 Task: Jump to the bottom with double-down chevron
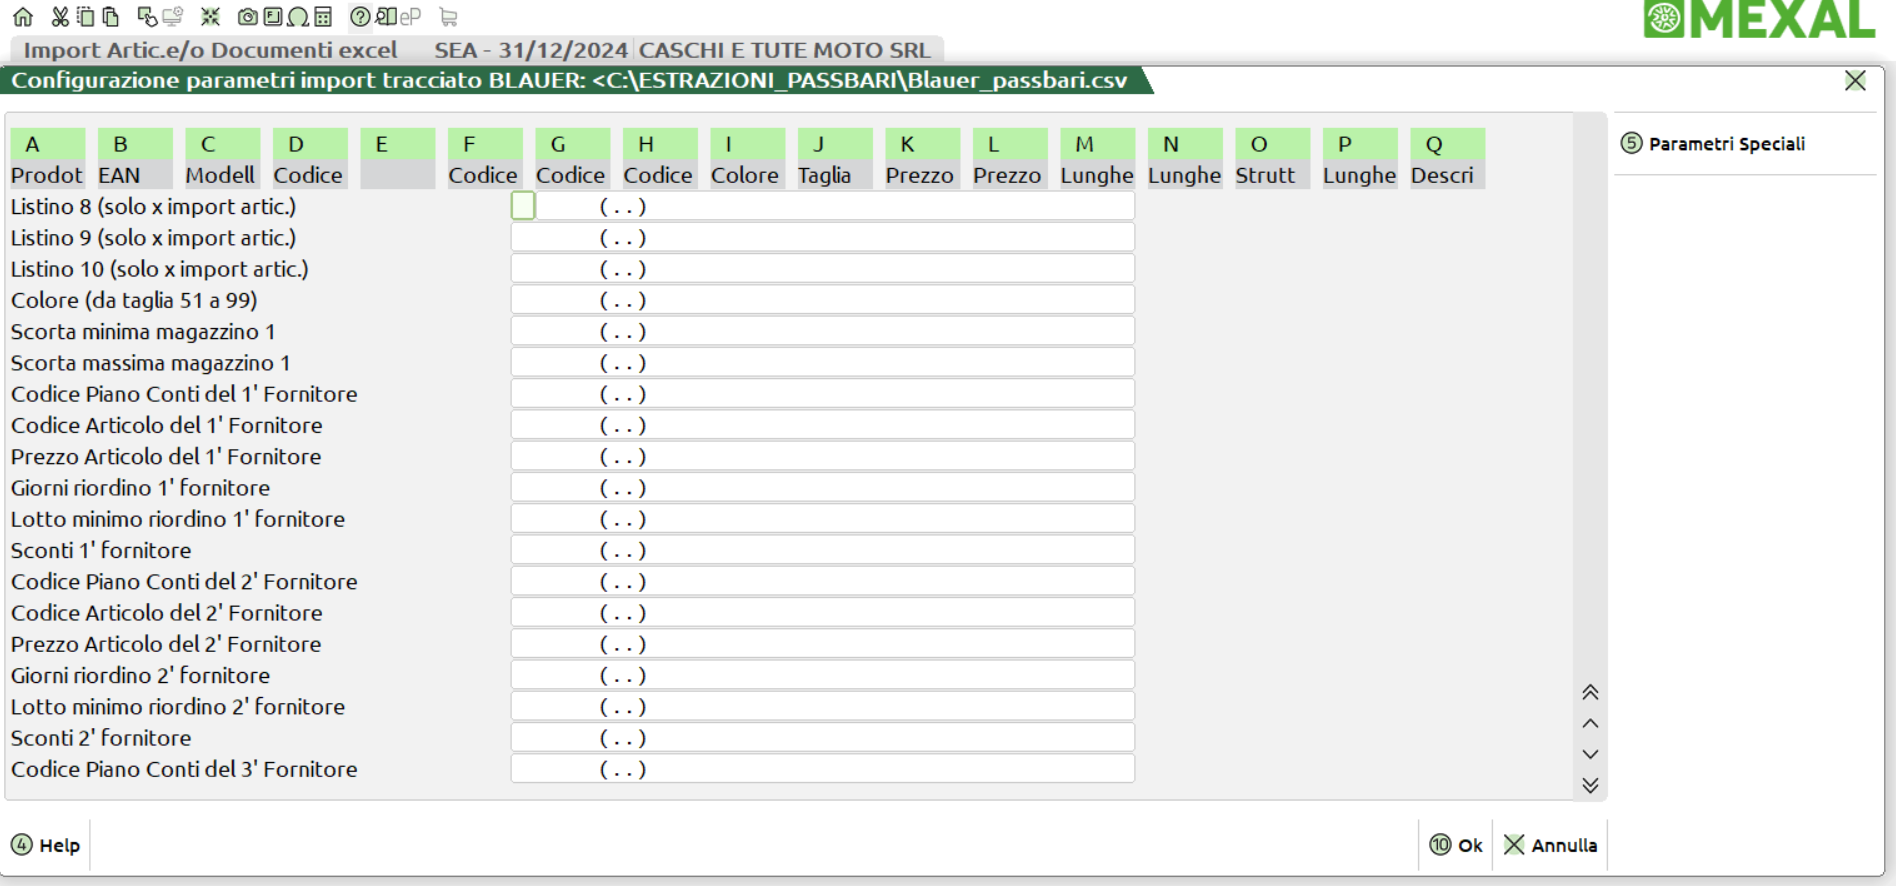click(x=1590, y=786)
